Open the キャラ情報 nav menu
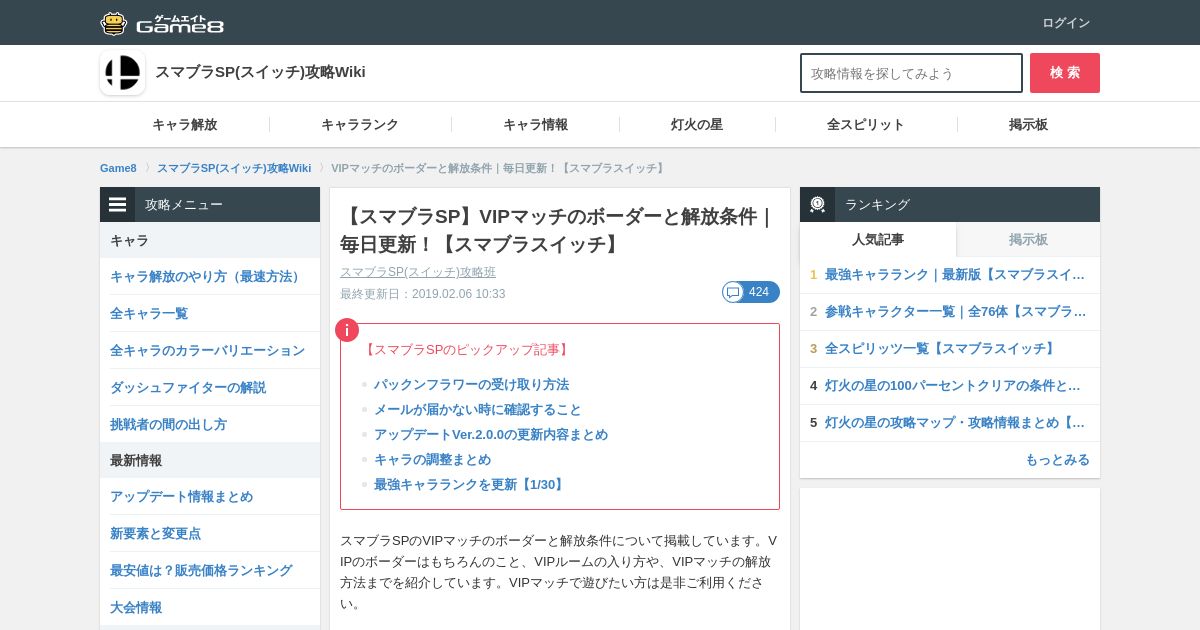 pyautogui.click(x=536, y=125)
